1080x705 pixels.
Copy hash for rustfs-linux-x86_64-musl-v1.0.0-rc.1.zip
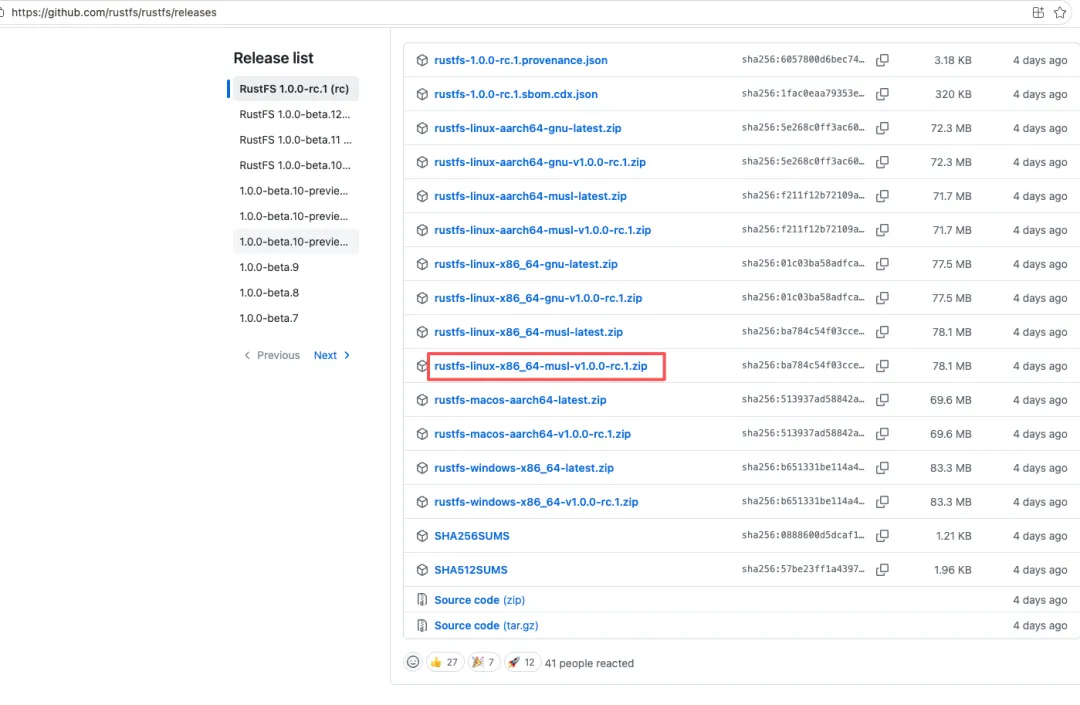coord(882,366)
